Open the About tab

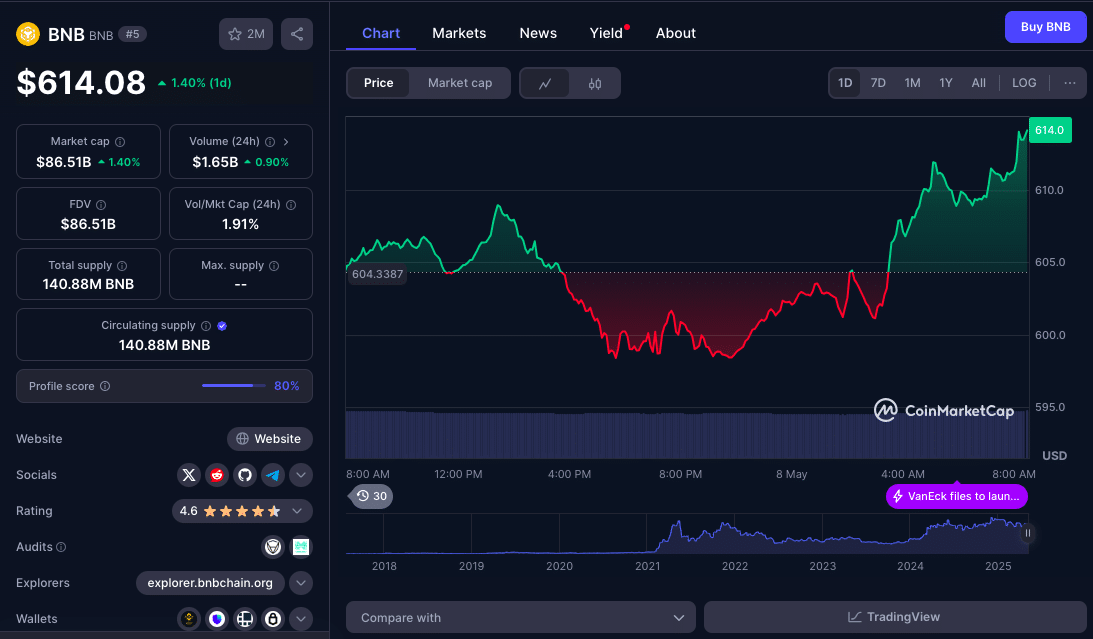point(675,33)
